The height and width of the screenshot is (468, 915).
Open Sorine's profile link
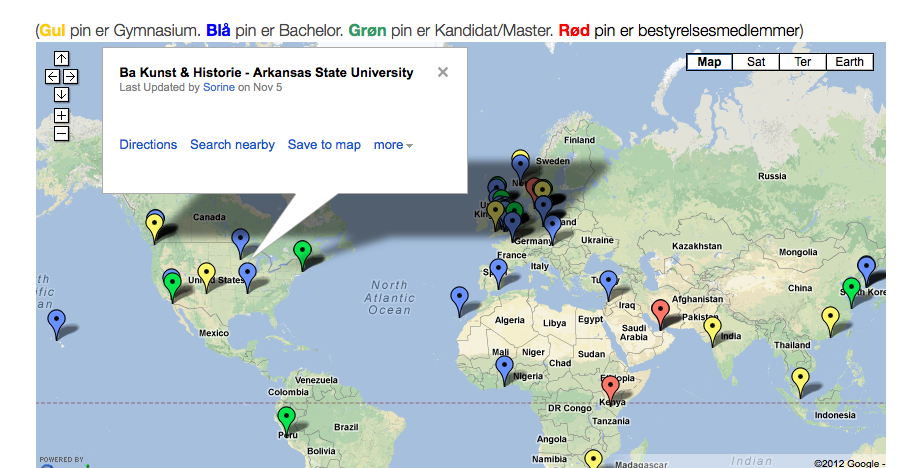tap(219, 88)
